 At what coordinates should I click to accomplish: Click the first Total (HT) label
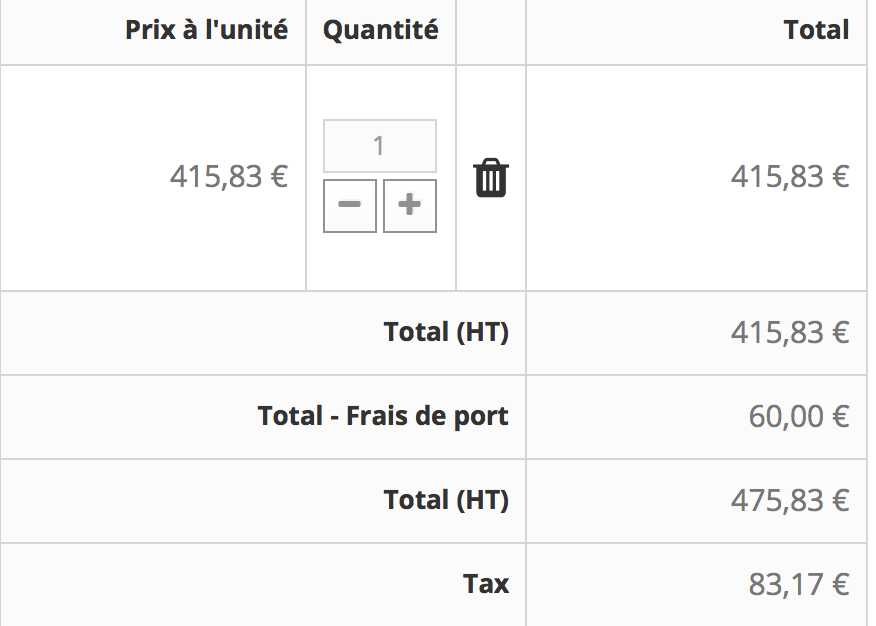click(446, 332)
